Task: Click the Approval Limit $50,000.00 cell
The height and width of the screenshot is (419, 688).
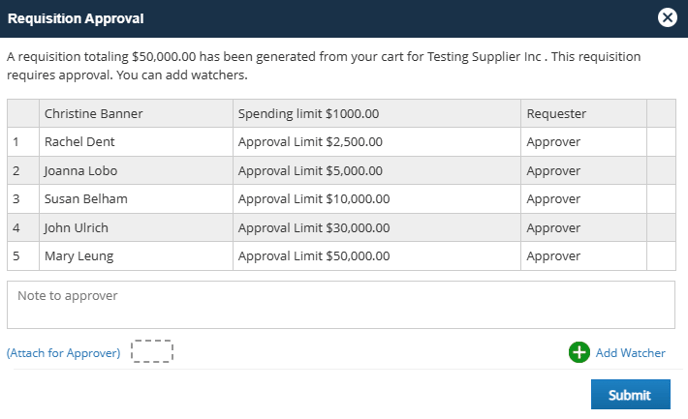Action: (x=376, y=256)
